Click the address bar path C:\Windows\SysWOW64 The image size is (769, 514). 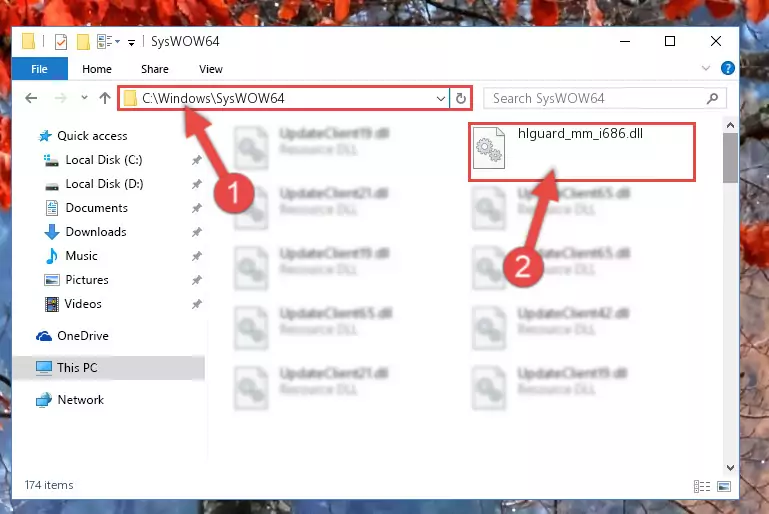point(213,98)
